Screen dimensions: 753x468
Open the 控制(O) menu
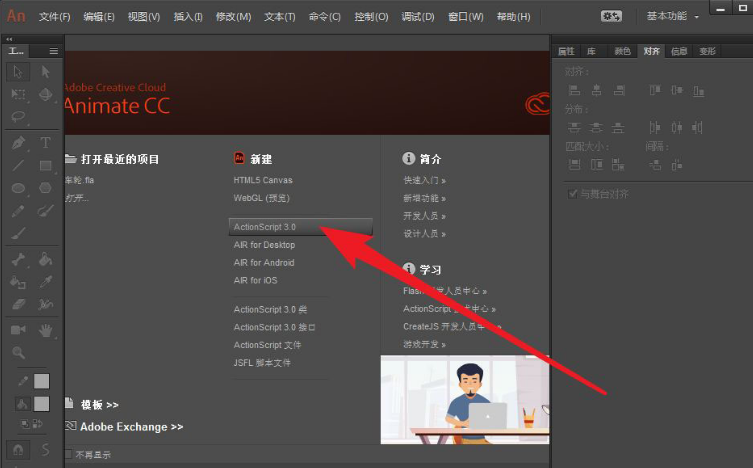[371, 17]
